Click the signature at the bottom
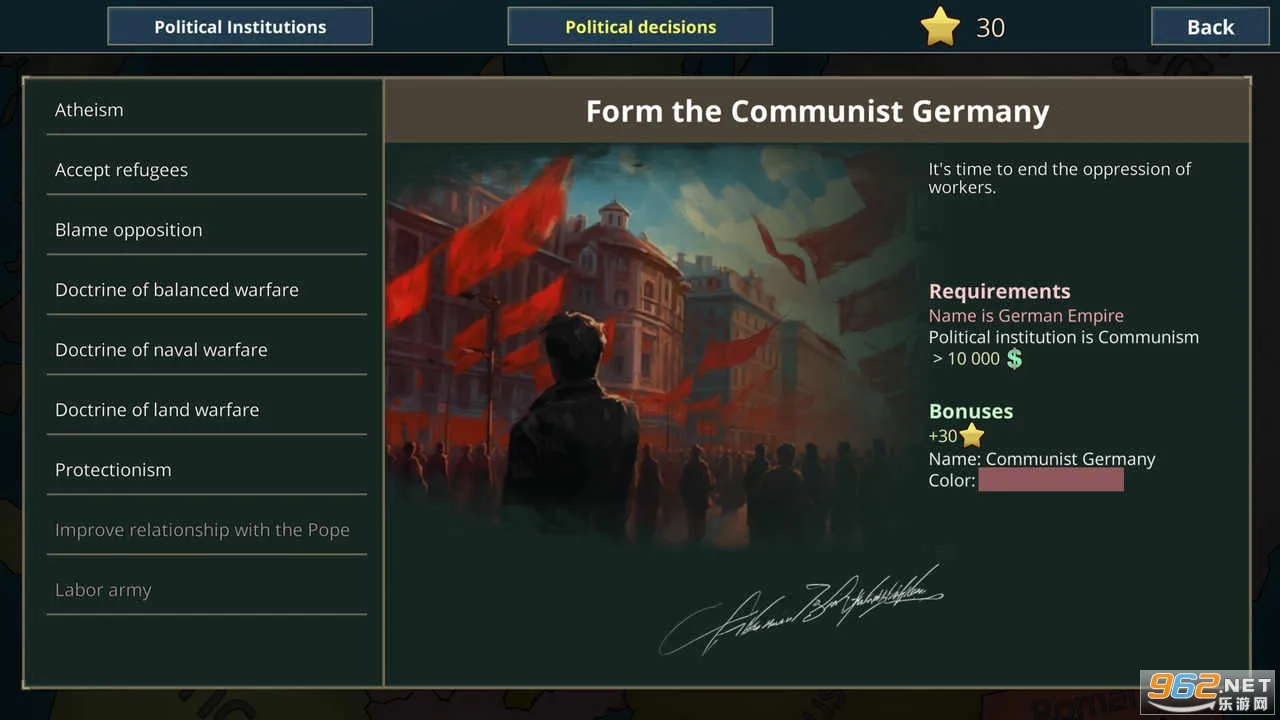The height and width of the screenshot is (720, 1280). click(x=800, y=610)
